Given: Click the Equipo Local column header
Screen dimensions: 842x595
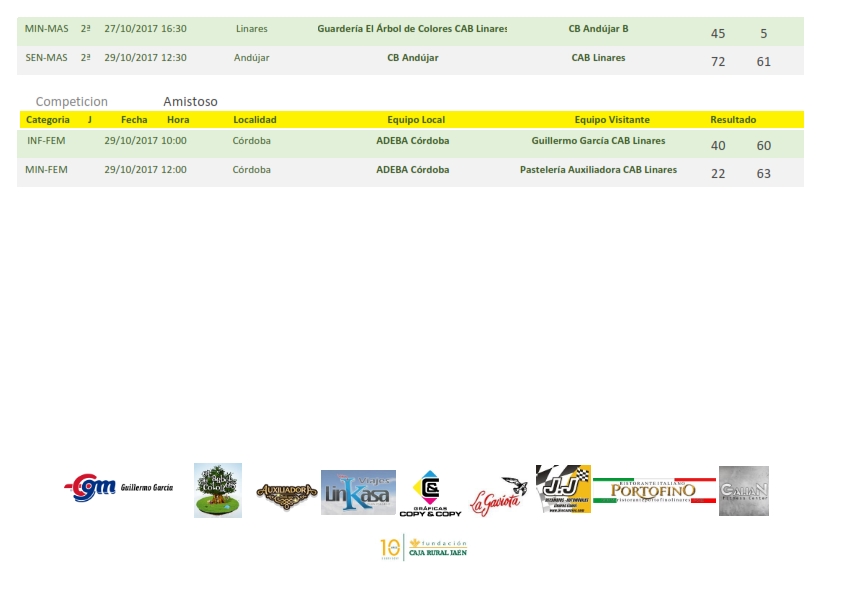Looking at the screenshot, I should coord(416,120).
